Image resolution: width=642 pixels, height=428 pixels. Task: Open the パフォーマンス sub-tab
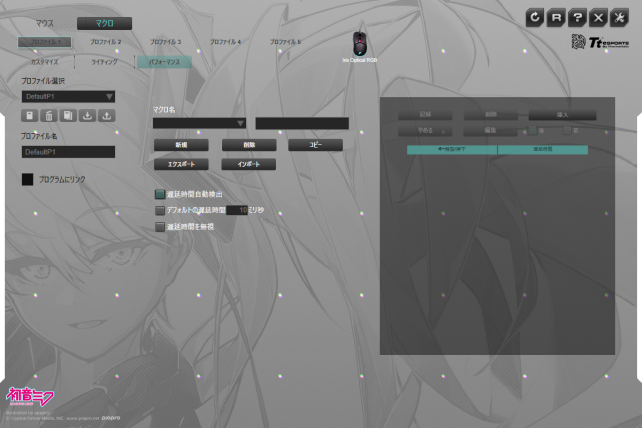click(164, 62)
